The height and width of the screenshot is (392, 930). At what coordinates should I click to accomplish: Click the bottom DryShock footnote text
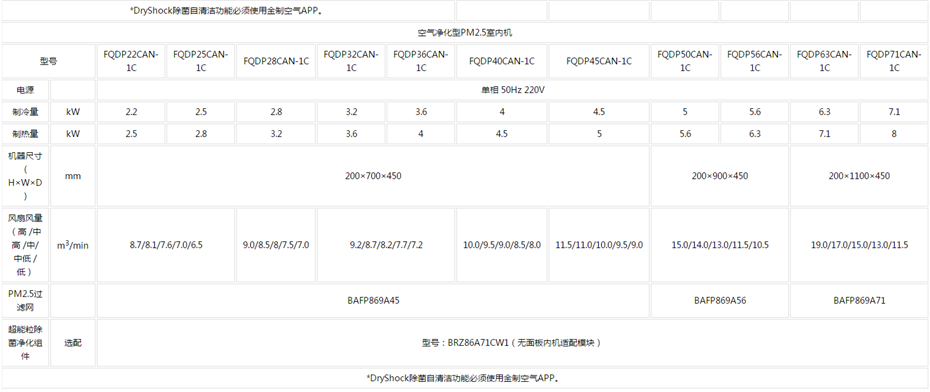point(464,378)
